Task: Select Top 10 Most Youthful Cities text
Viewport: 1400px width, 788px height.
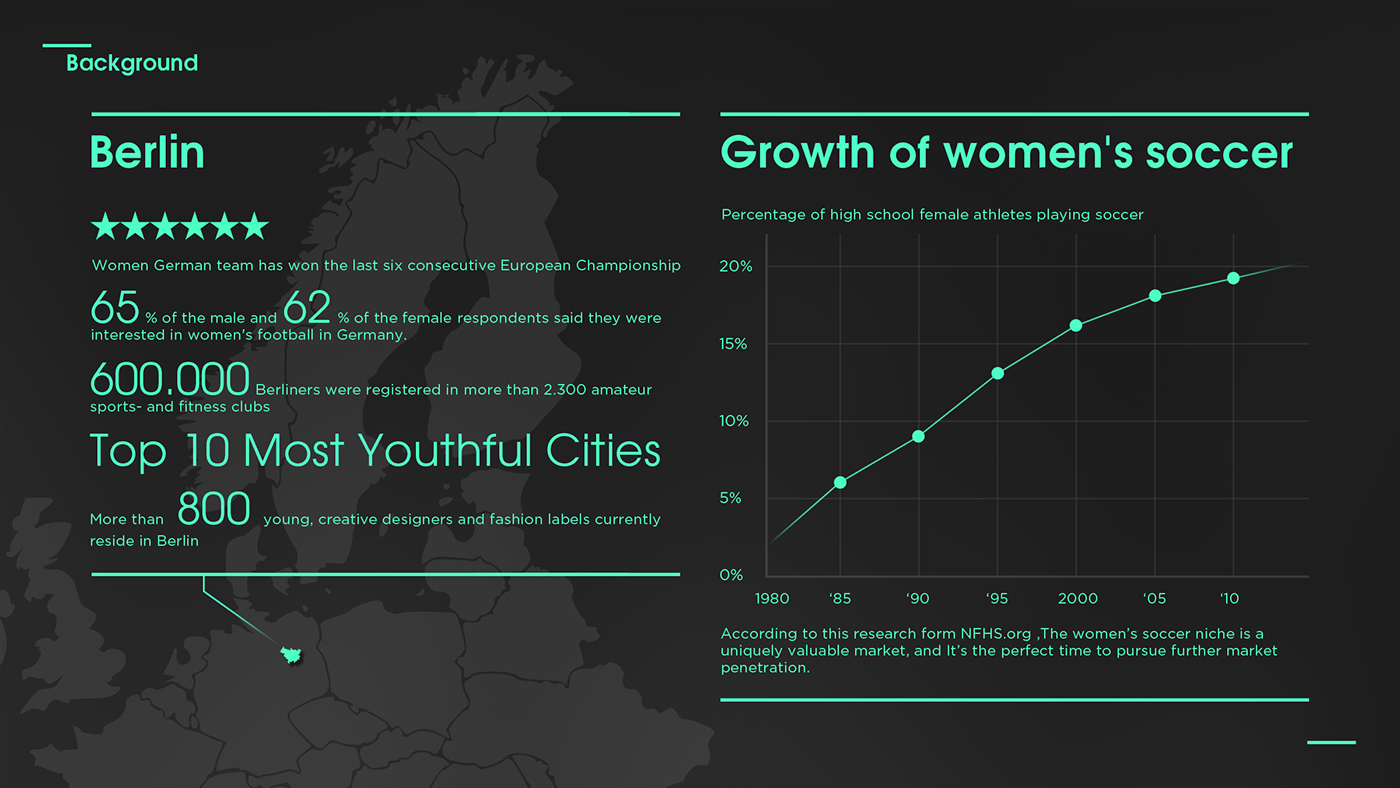Action: click(375, 451)
